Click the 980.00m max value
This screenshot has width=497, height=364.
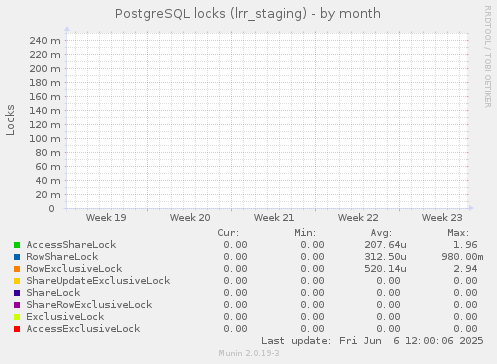[x=462, y=257]
